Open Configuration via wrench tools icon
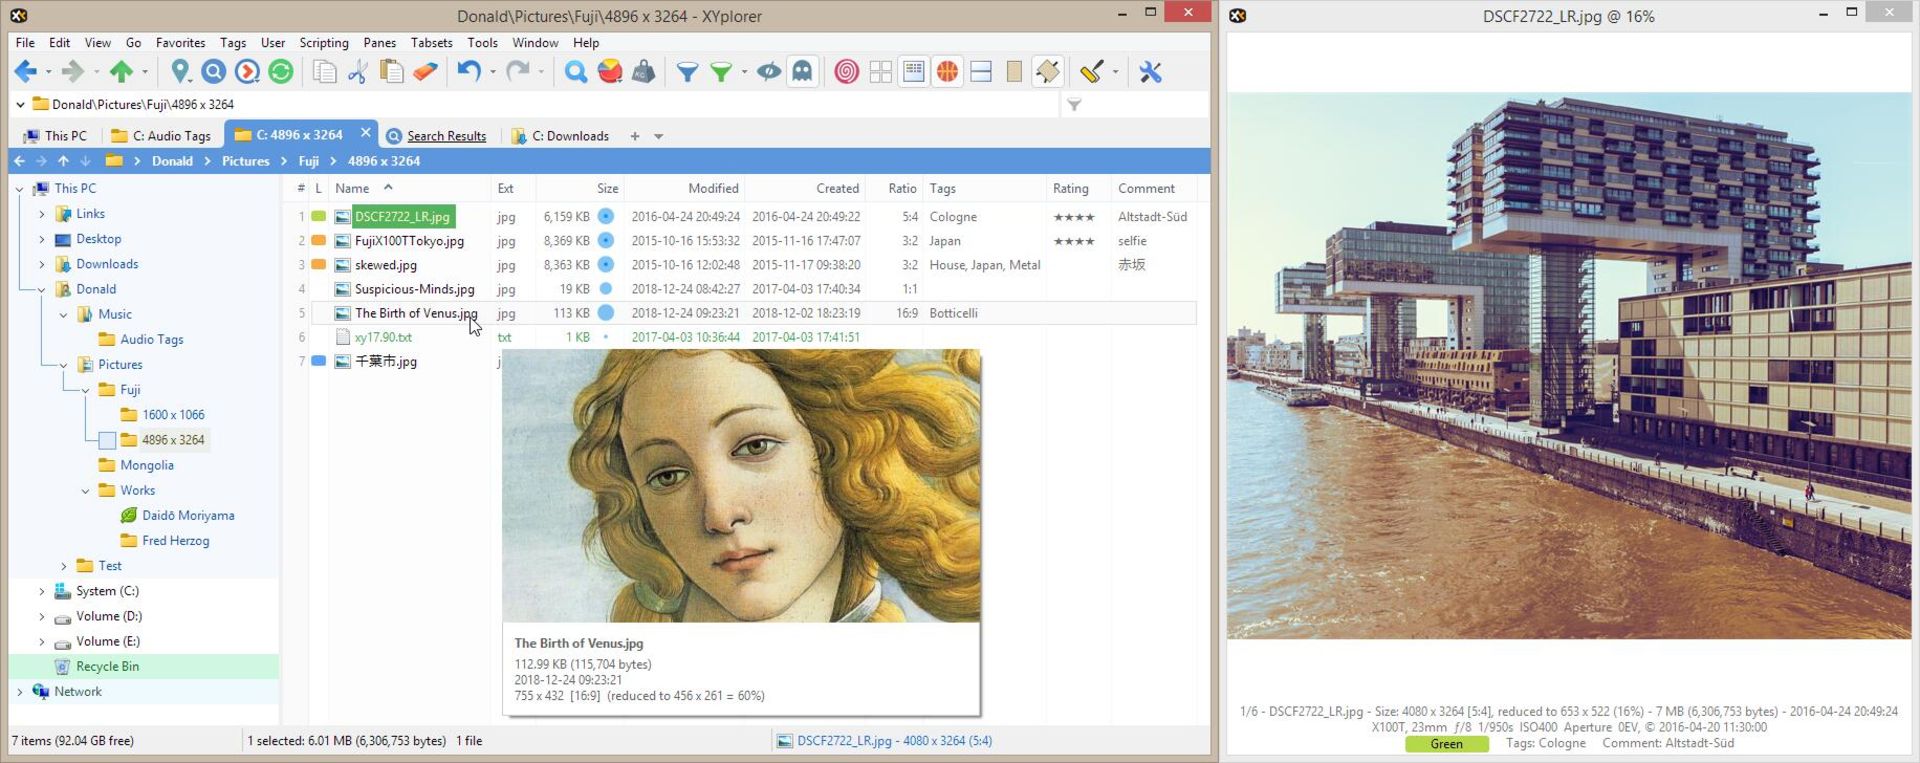The image size is (1920, 763). point(1150,72)
